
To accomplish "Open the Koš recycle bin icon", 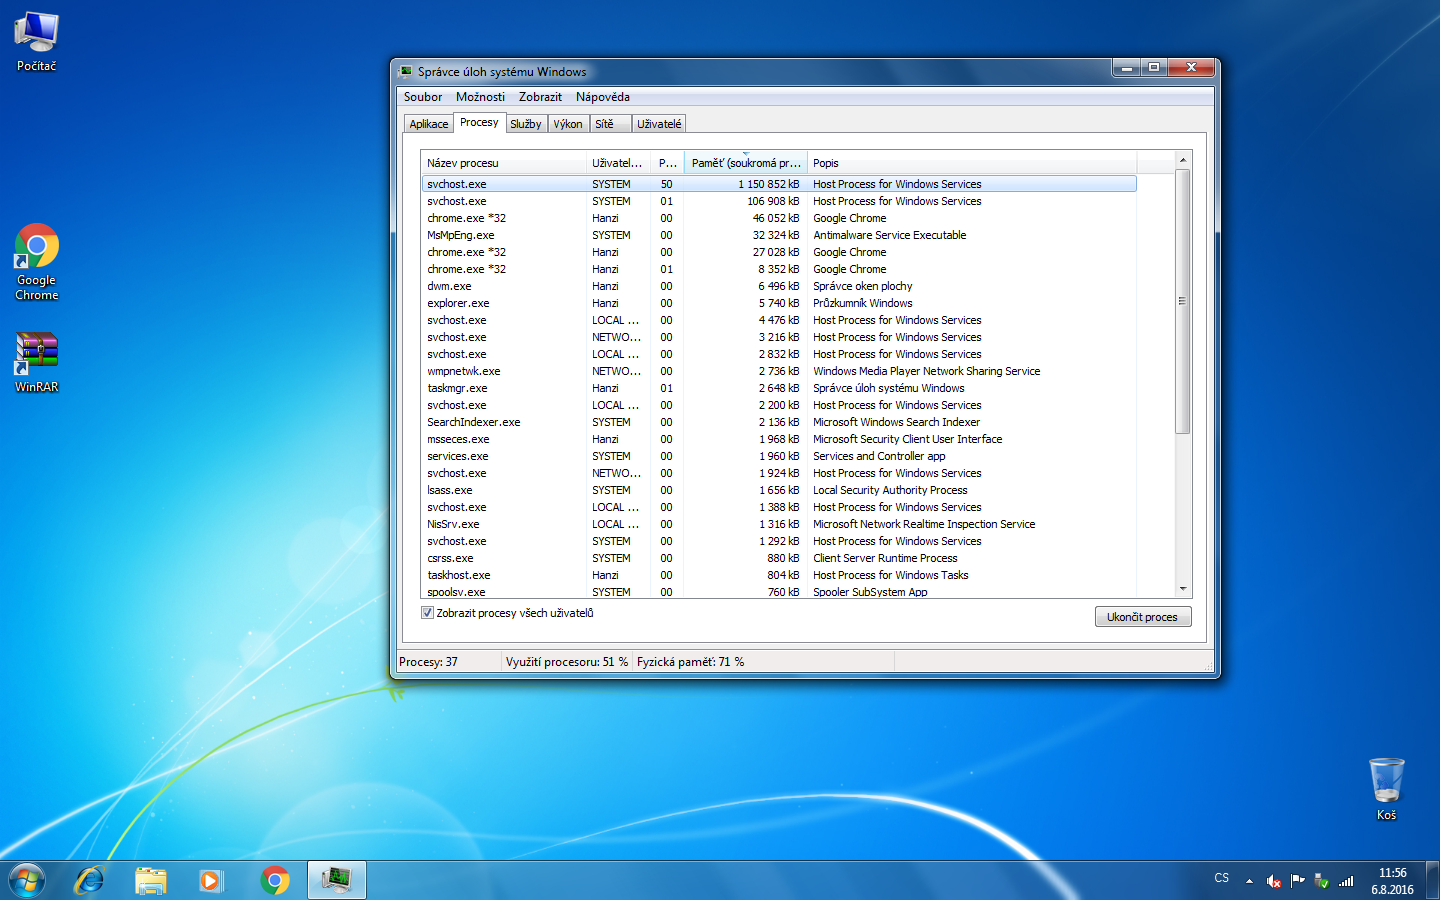I will (x=1386, y=788).
